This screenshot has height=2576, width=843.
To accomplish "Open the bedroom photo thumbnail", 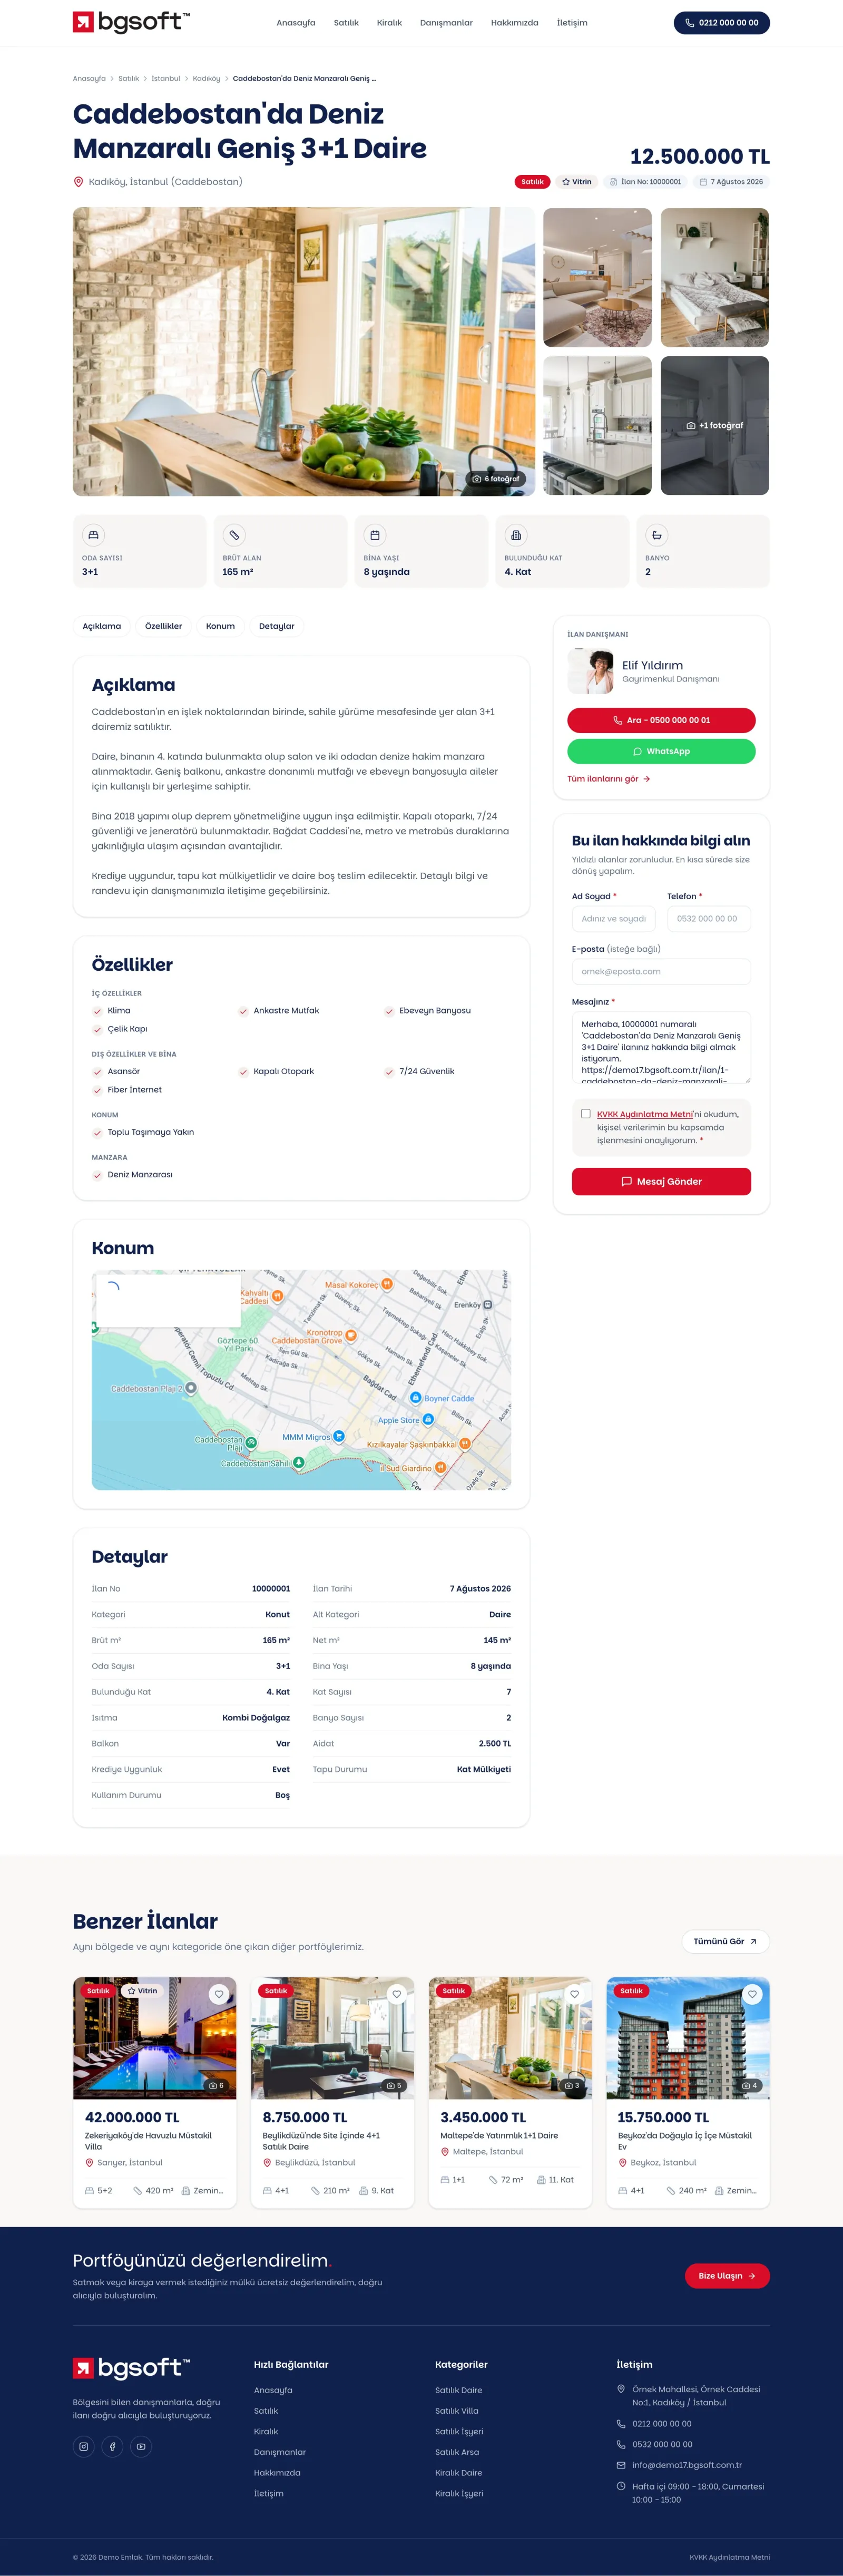I will click(715, 277).
